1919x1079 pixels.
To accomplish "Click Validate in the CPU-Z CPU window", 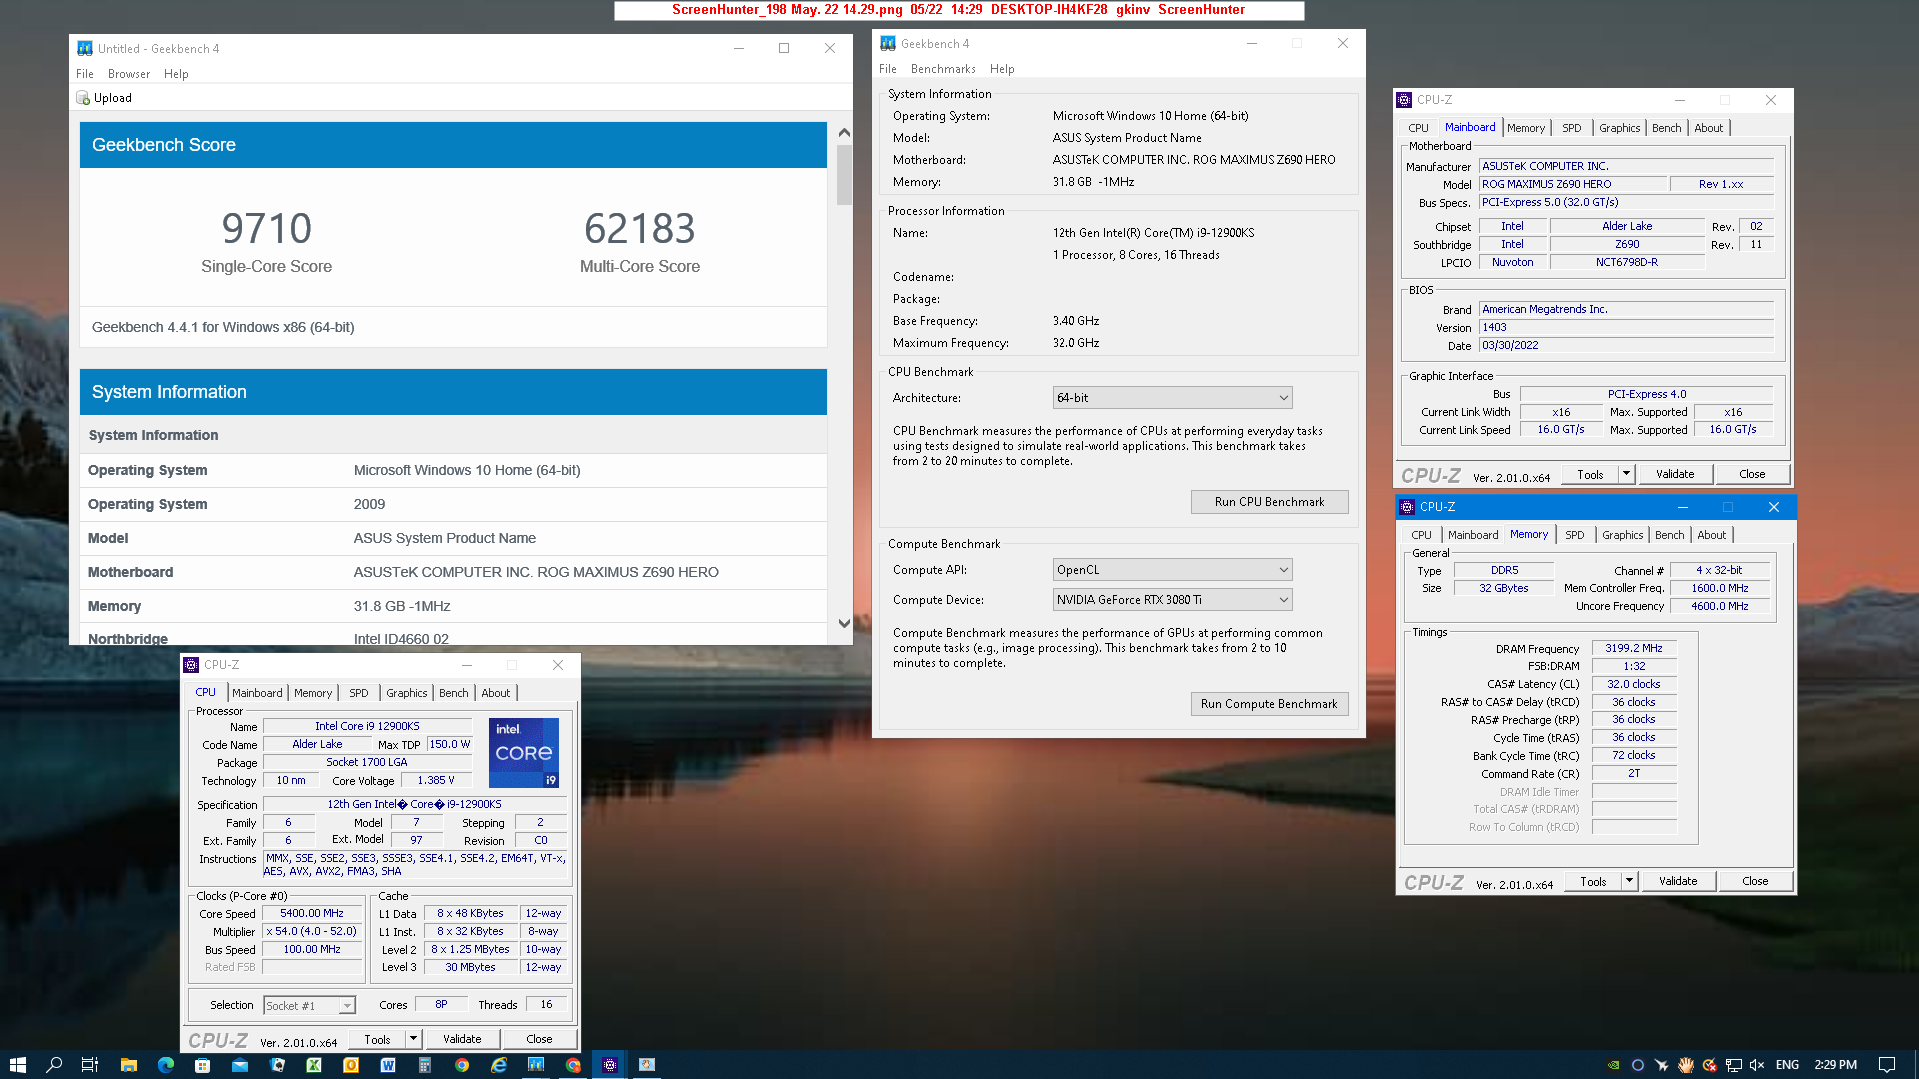I will [x=462, y=1039].
